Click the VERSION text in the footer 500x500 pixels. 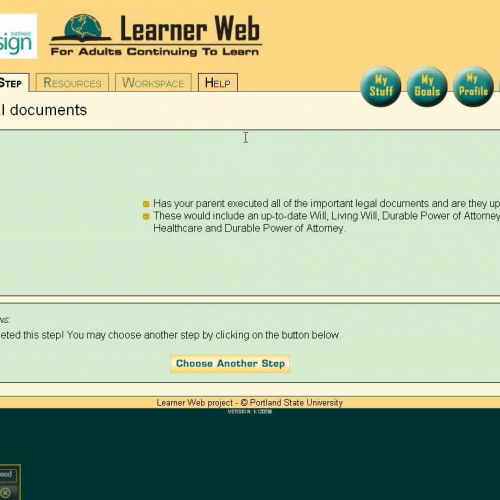250,412
